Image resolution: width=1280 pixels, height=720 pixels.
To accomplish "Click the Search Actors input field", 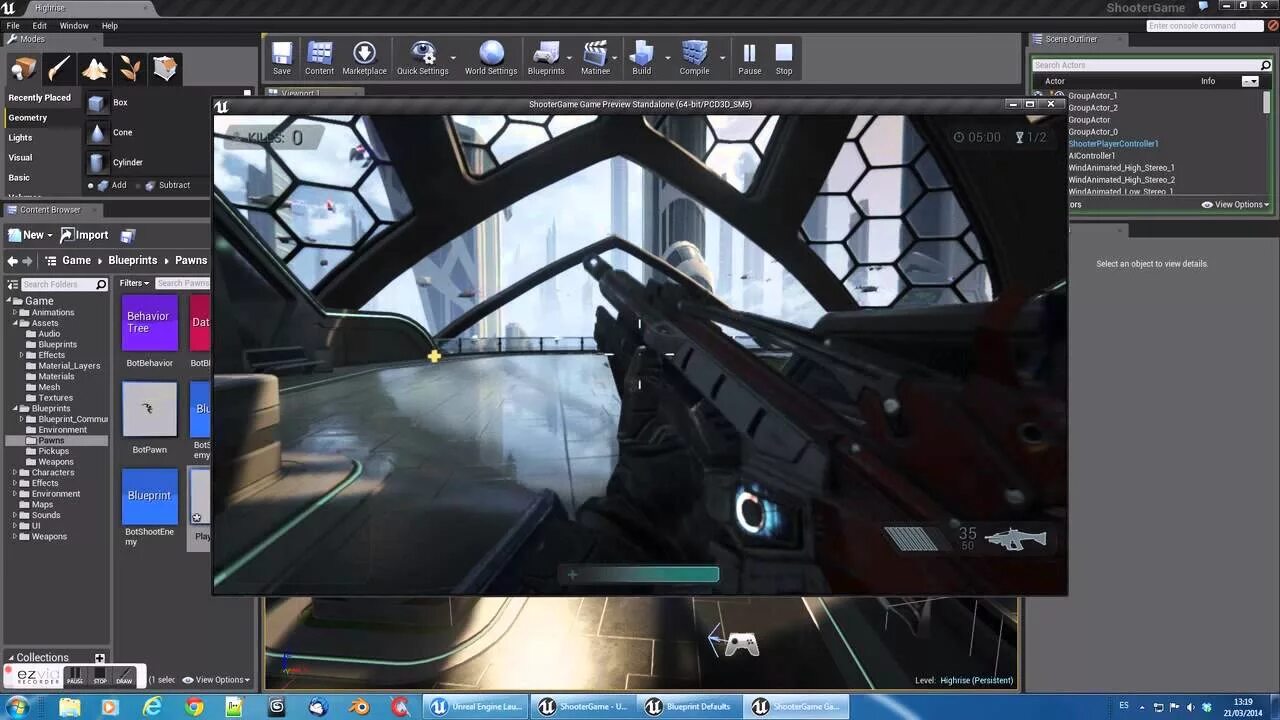I will [1145, 65].
